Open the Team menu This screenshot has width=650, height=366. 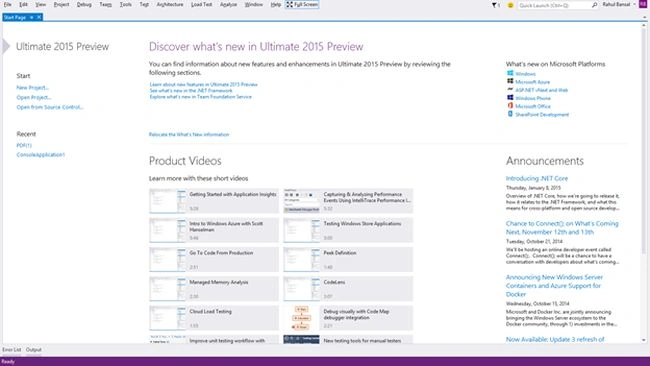coord(105,5)
